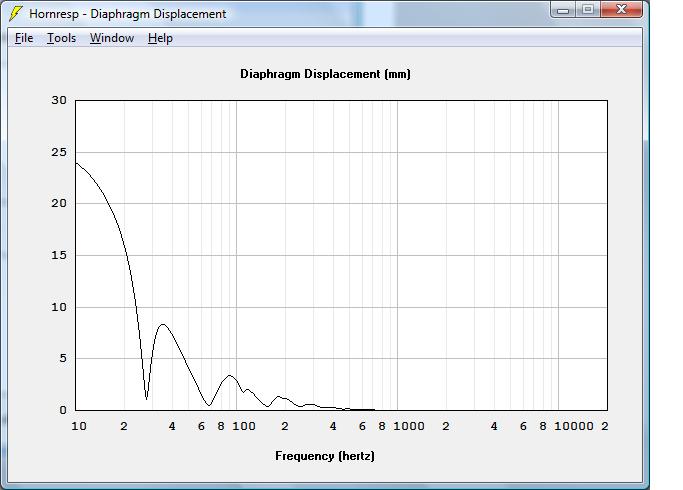The image size is (683, 490).
Task: Click the 100 label on frequency axis
Action: point(244,426)
